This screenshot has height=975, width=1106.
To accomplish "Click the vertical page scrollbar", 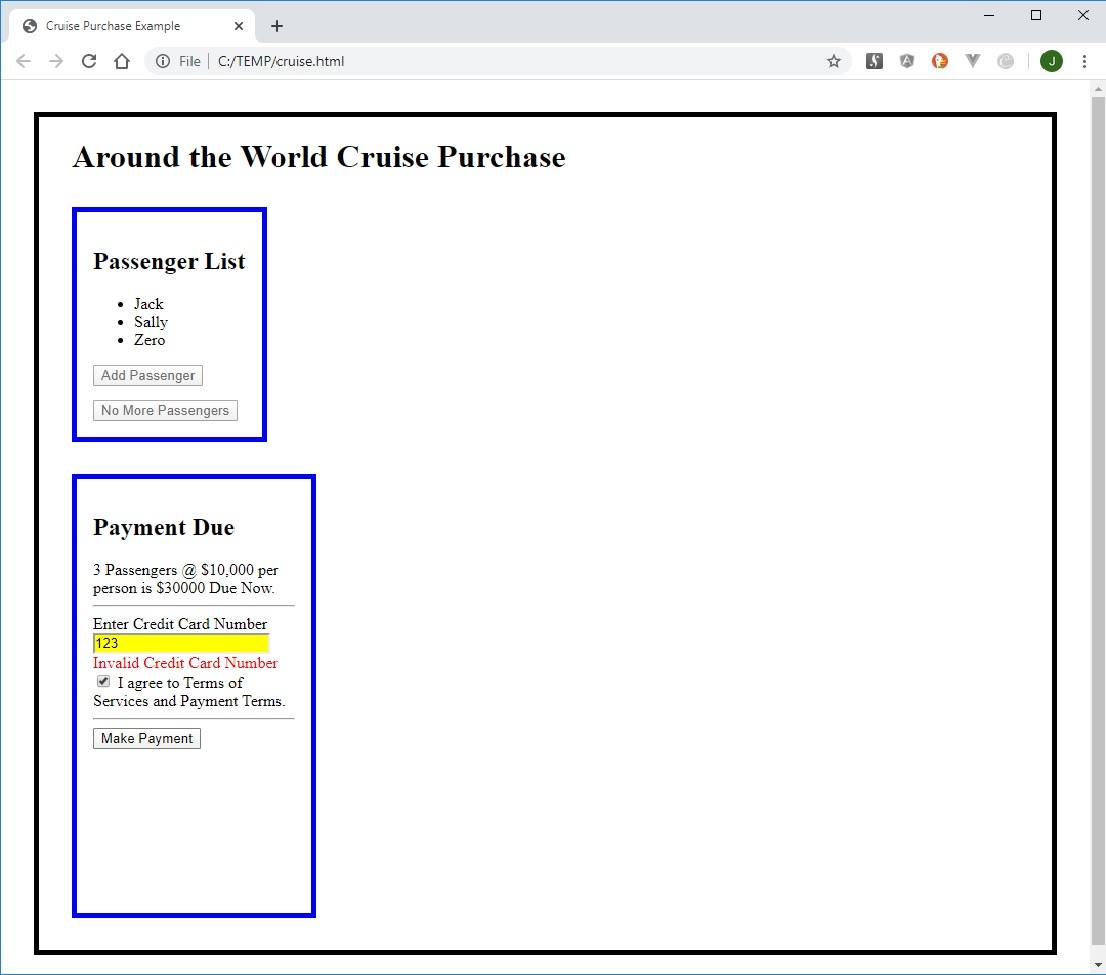I will coord(1098,521).
